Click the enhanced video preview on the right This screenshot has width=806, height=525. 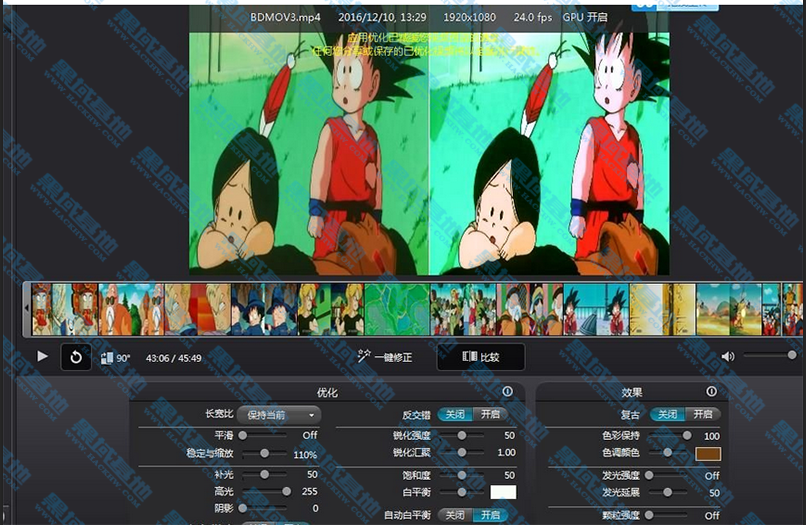point(549,153)
